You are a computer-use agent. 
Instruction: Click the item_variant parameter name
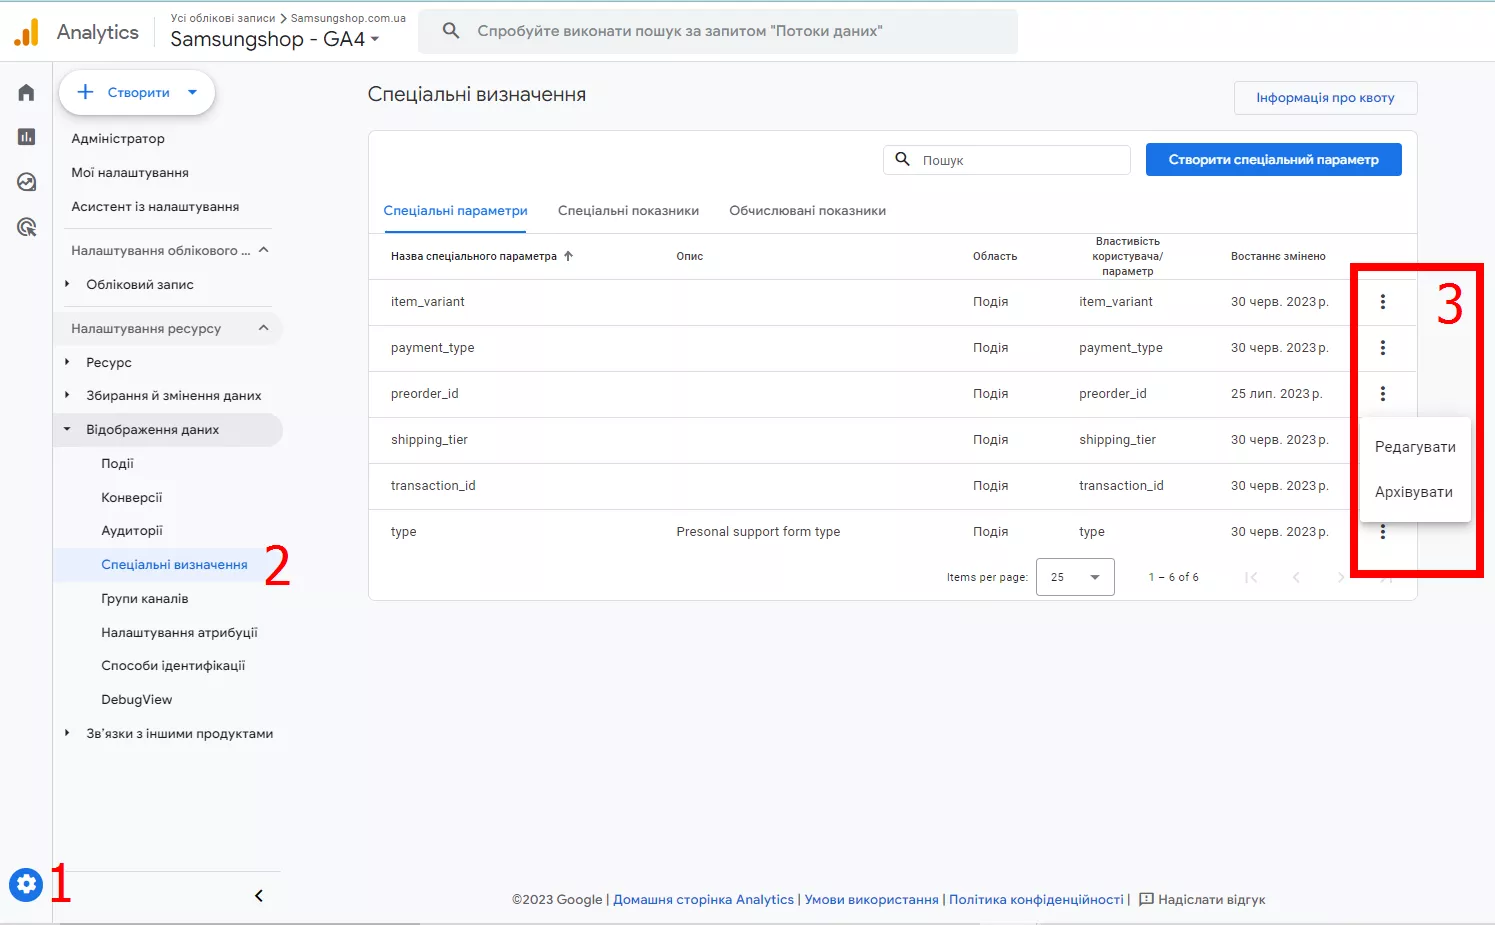[427, 302]
